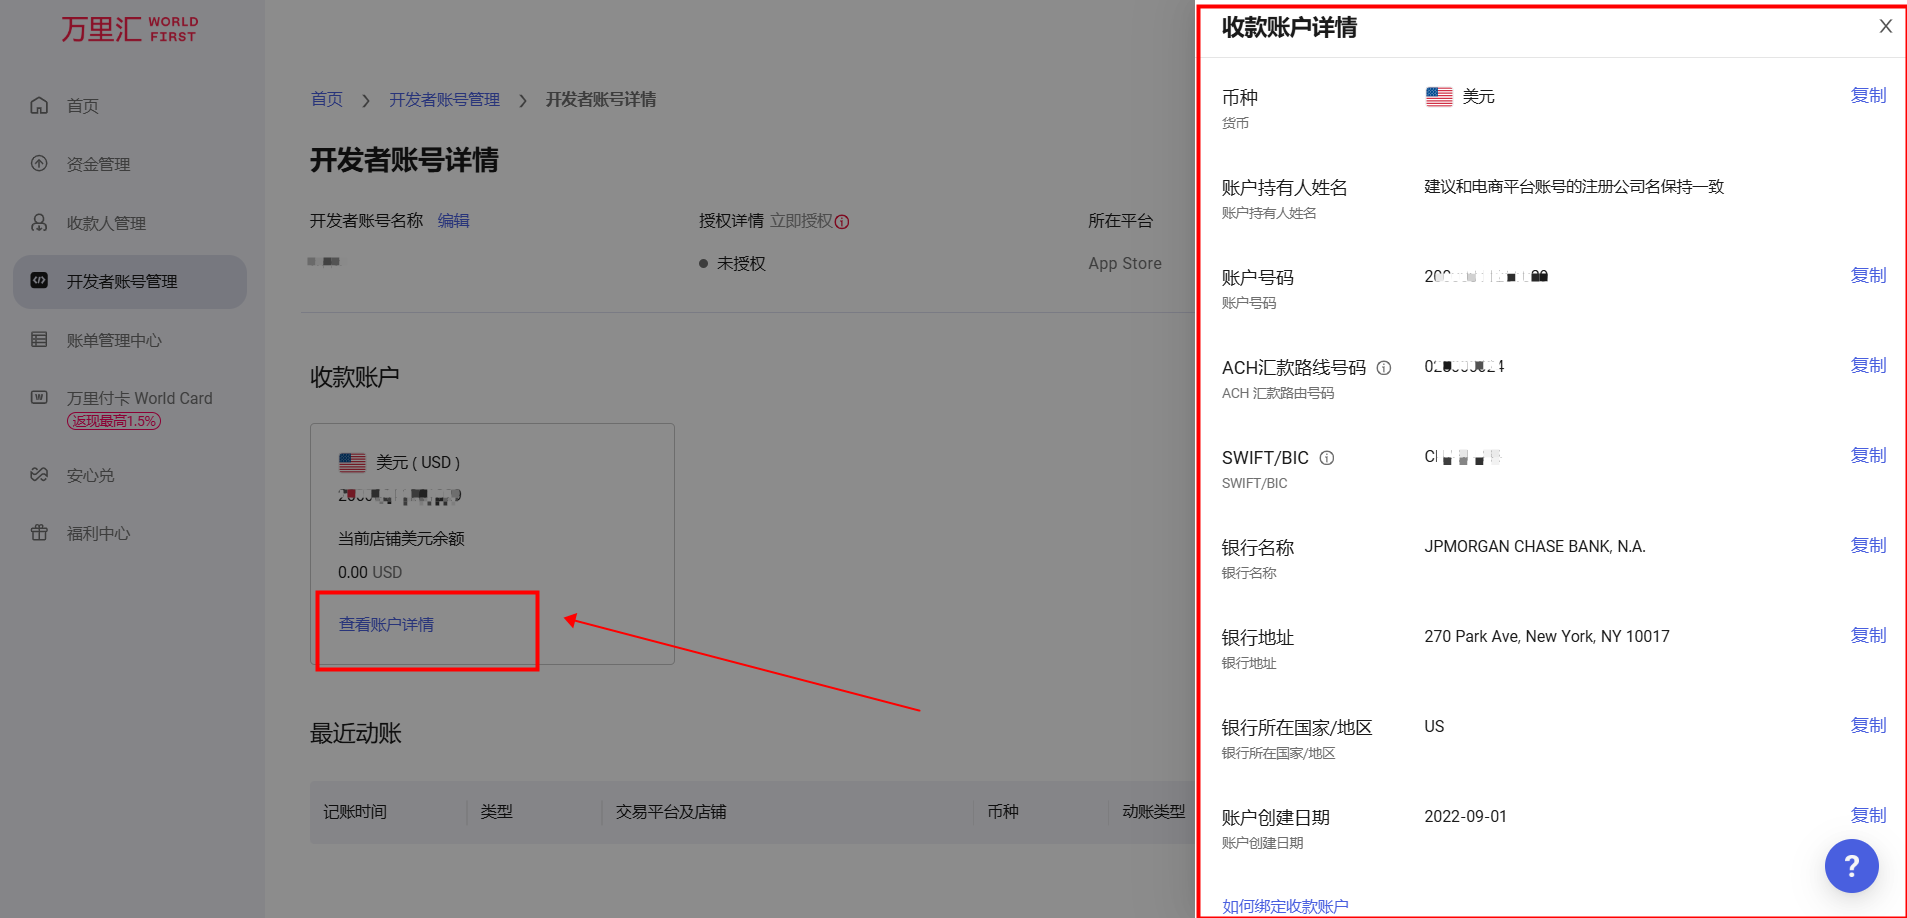Image resolution: width=1907 pixels, height=918 pixels.
Task: Click the 收款人管理 sidebar icon
Action: 39,222
